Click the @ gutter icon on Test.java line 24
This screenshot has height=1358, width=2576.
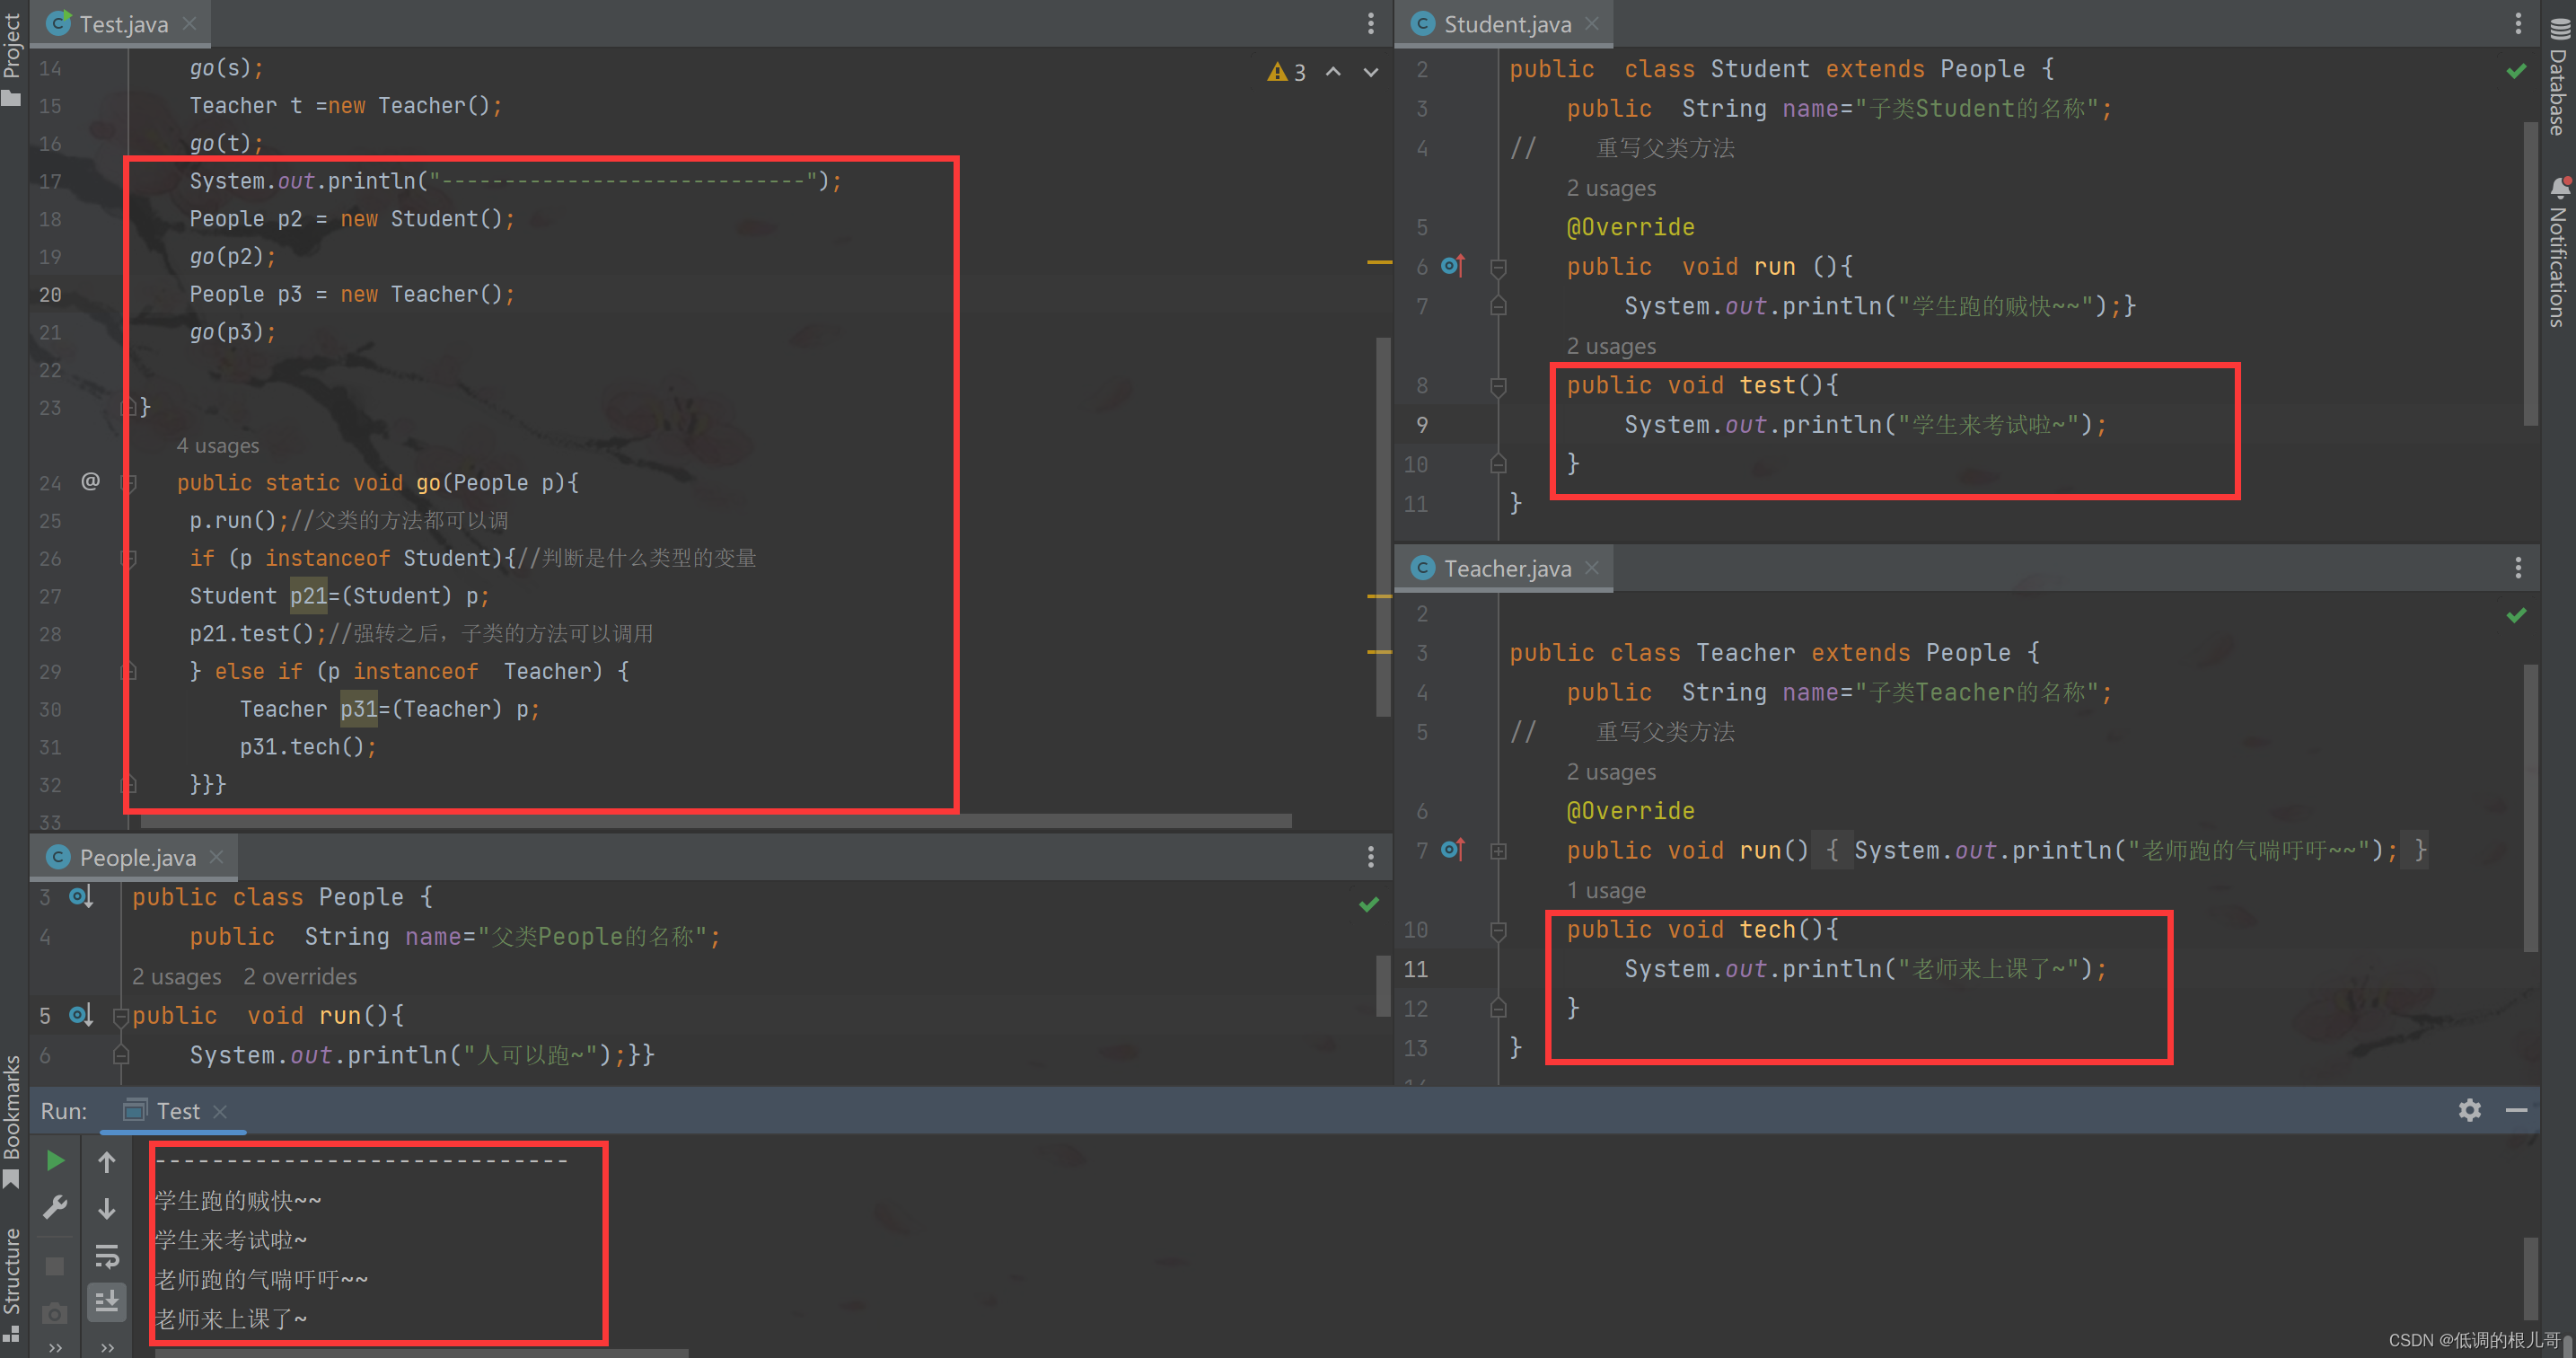pos(90,482)
